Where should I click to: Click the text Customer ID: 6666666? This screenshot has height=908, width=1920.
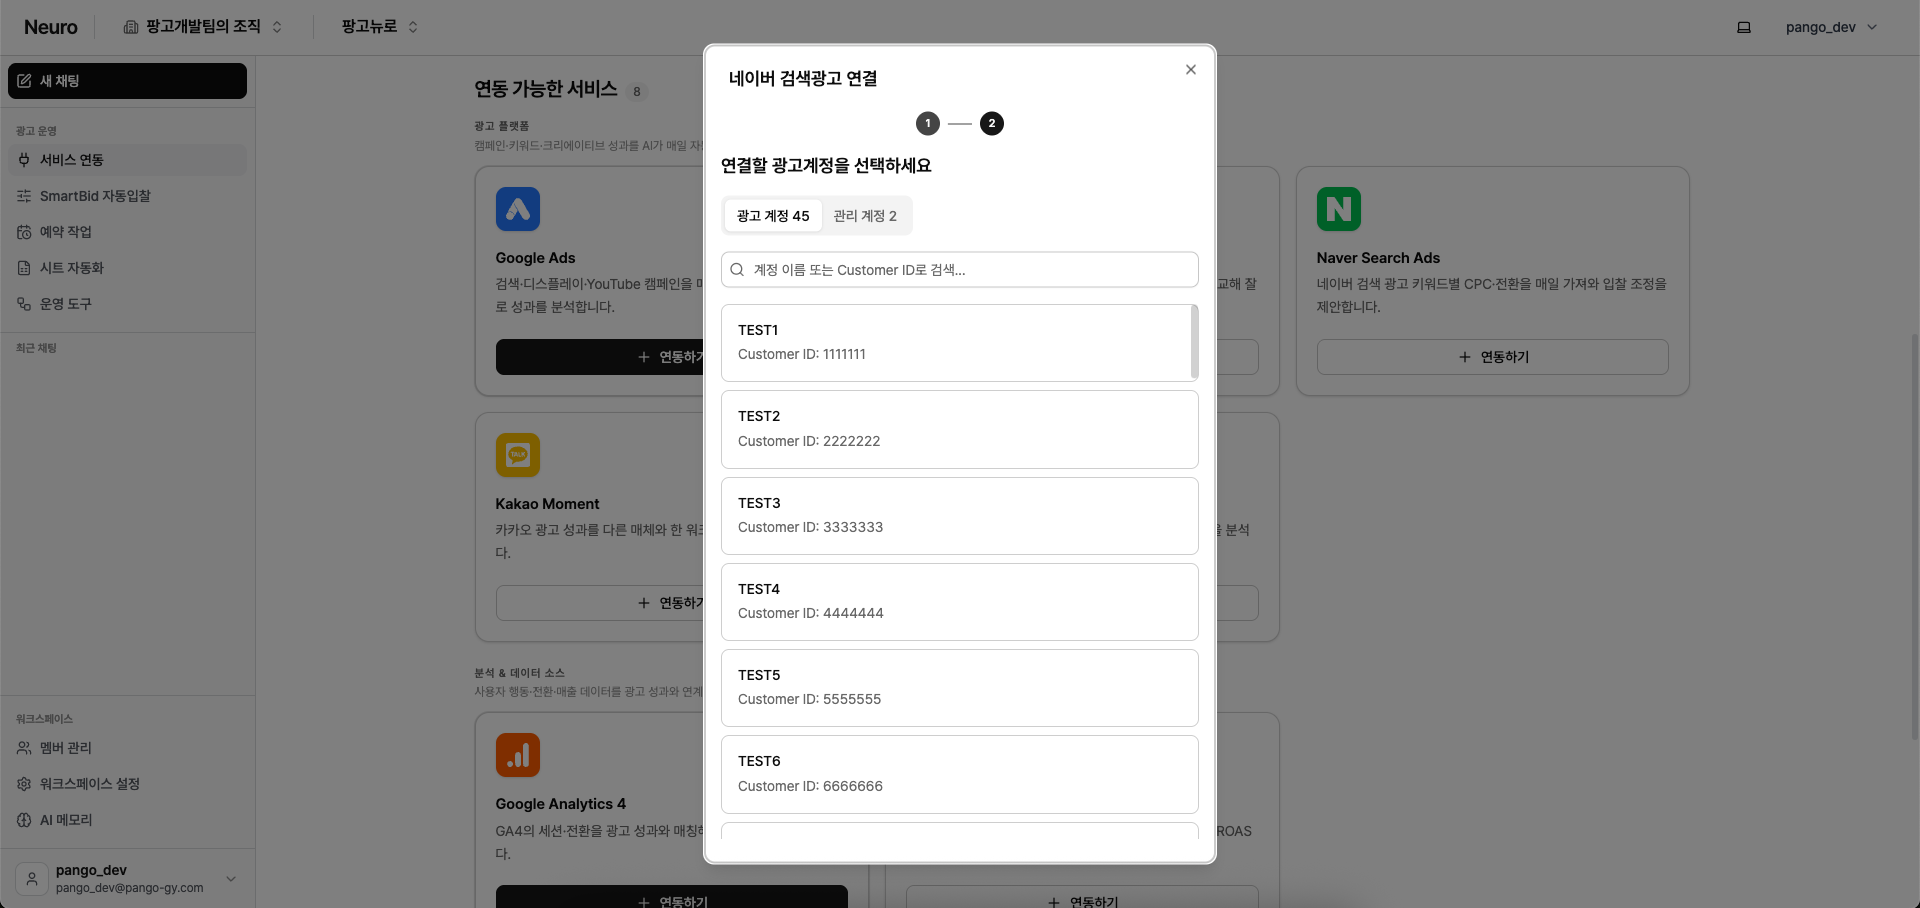(x=811, y=786)
